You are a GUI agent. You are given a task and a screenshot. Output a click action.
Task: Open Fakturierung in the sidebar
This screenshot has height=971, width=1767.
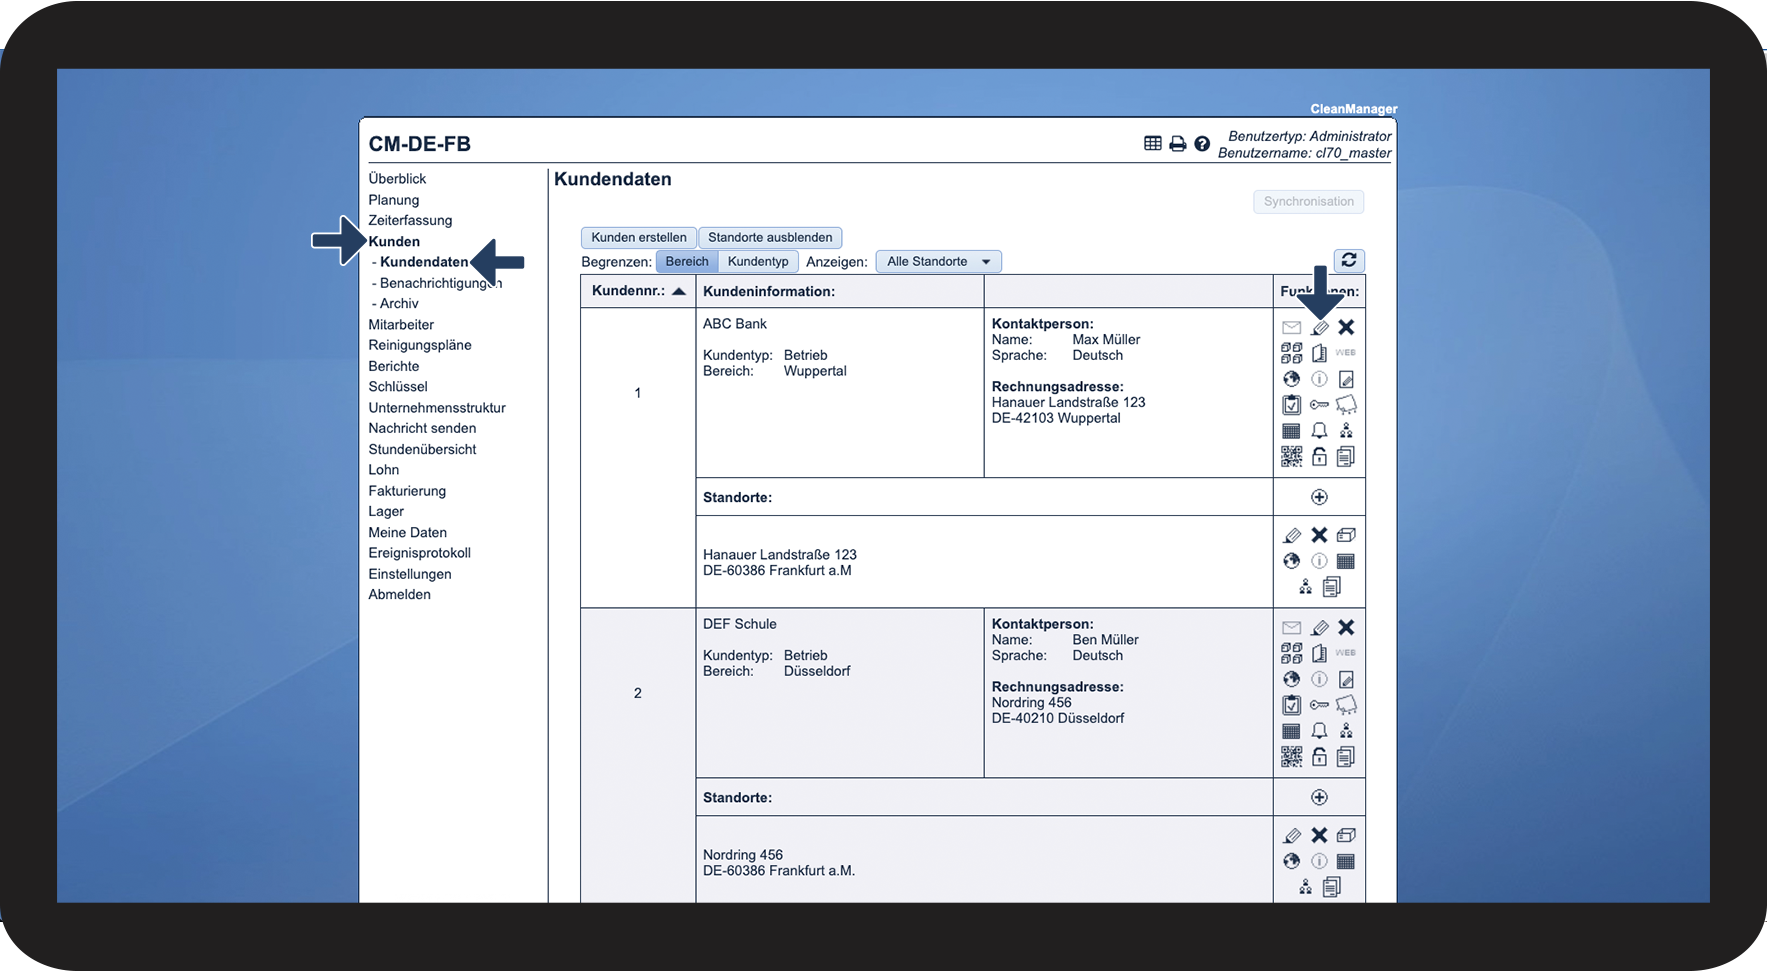(407, 491)
